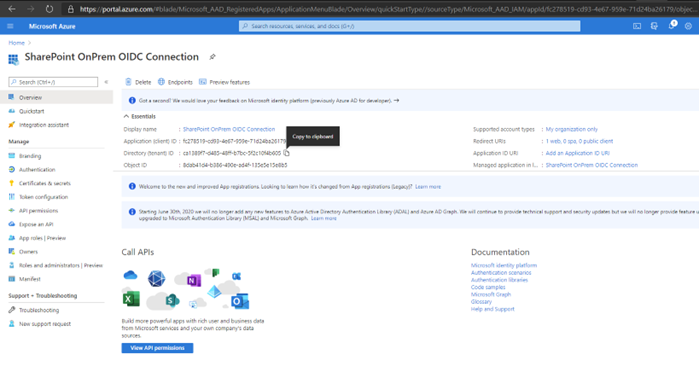
Task: Pin SharePoint OnPrem OIDC Connection blade
Action: click(213, 57)
